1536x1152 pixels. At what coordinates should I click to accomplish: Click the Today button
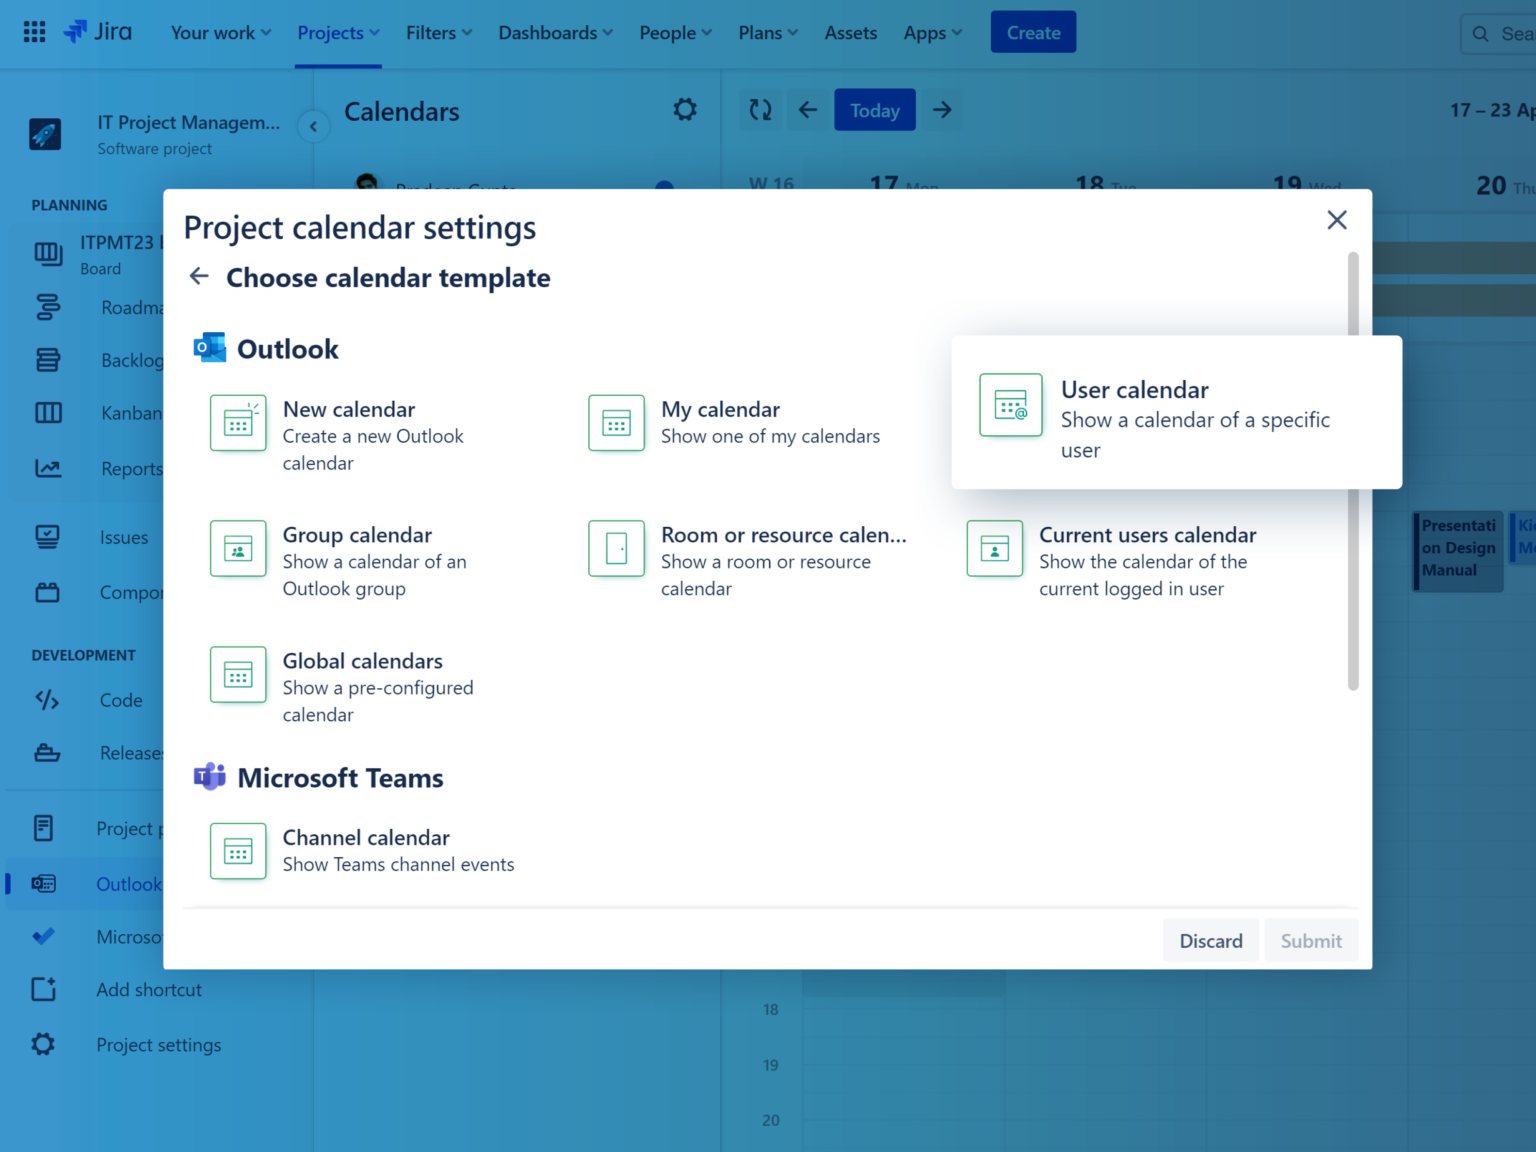pos(875,110)
